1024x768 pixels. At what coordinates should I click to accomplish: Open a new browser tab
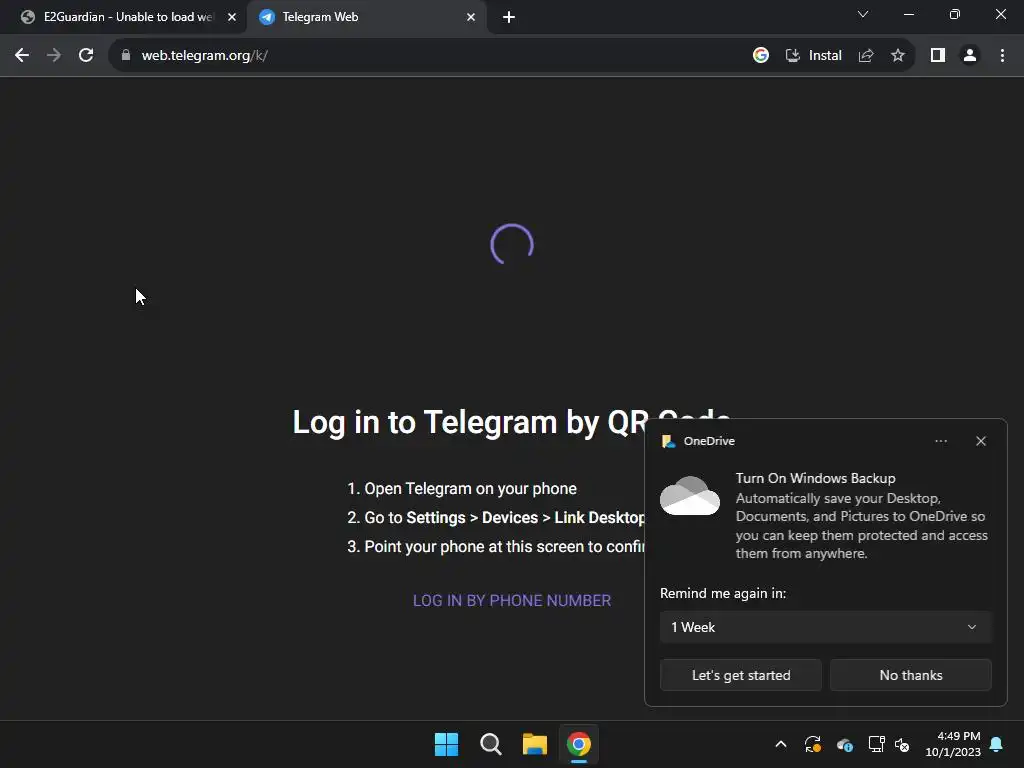(509, 17)
